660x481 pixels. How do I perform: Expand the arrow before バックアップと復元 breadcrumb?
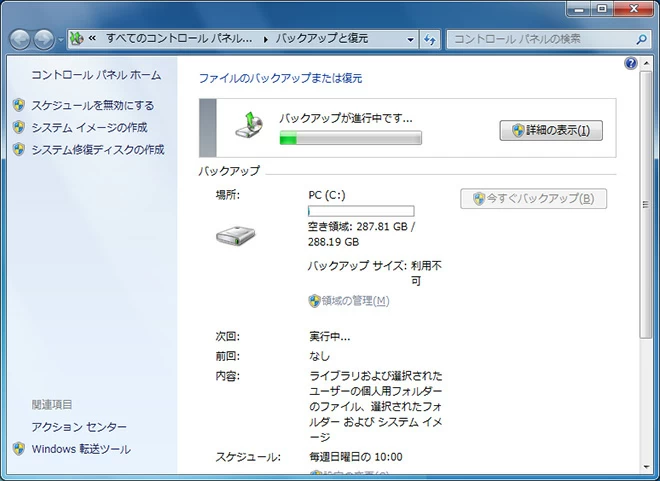[265, 39]
